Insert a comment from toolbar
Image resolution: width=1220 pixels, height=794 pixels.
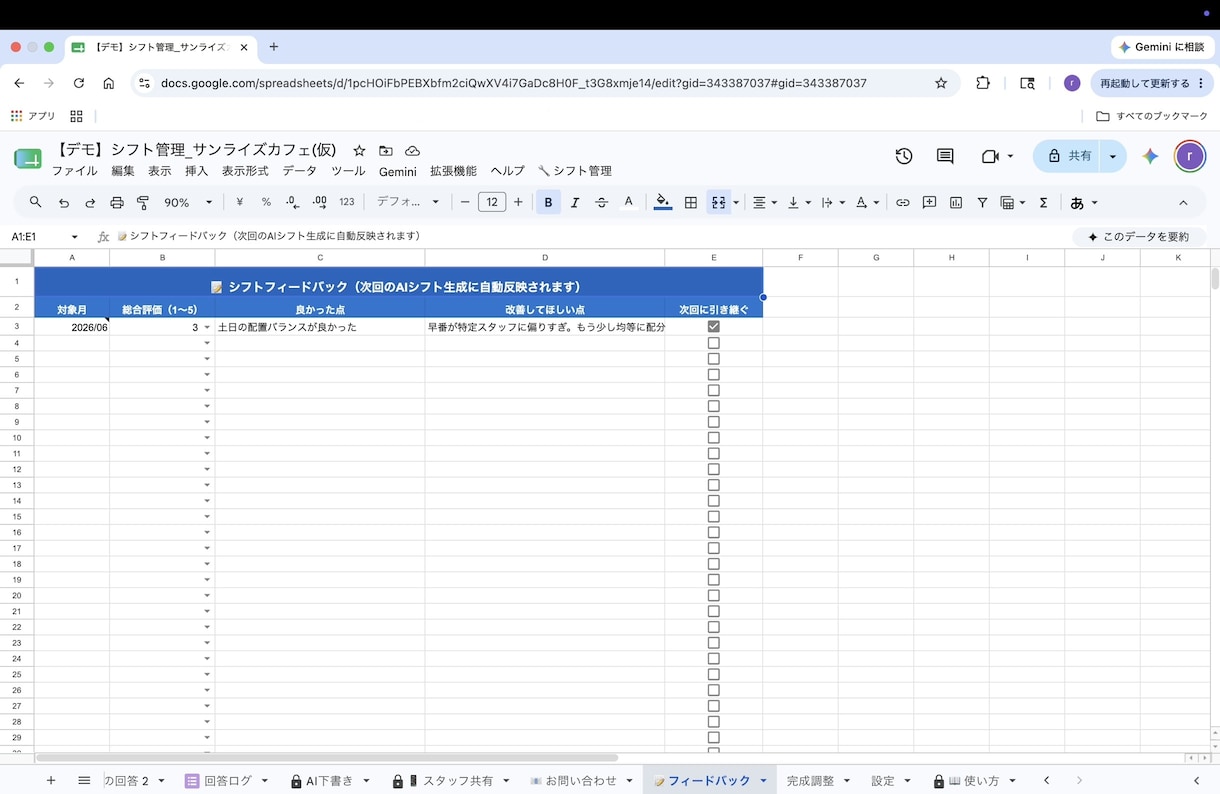929,202
